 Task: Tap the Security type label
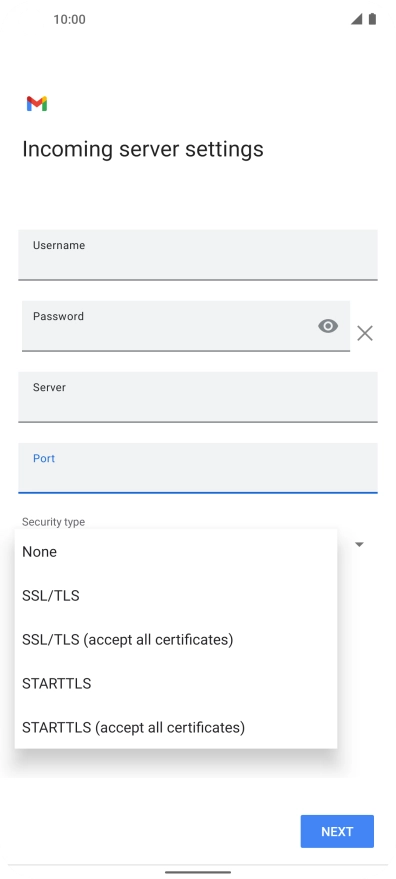tap(53, 522)
